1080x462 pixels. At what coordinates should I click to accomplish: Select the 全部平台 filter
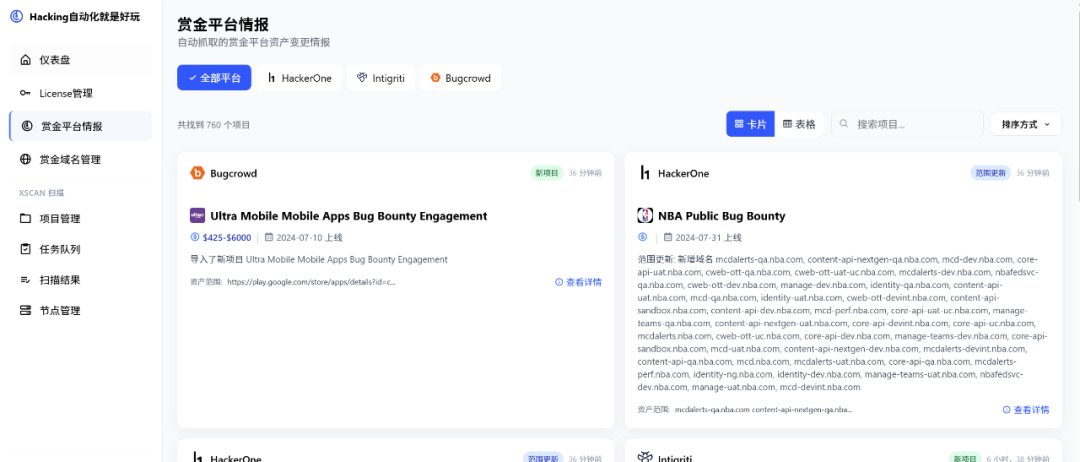click(214, 78)
